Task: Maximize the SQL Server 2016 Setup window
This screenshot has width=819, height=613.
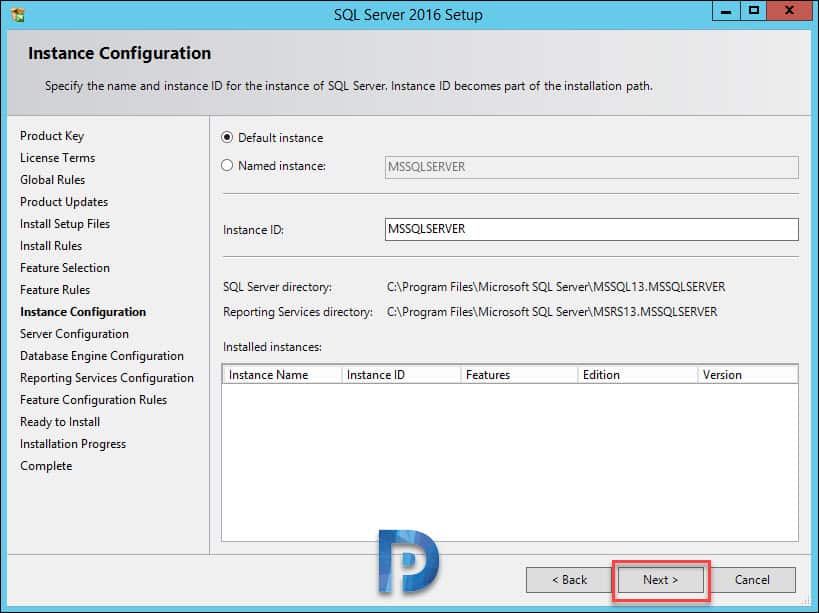Action: pos(753,10)
